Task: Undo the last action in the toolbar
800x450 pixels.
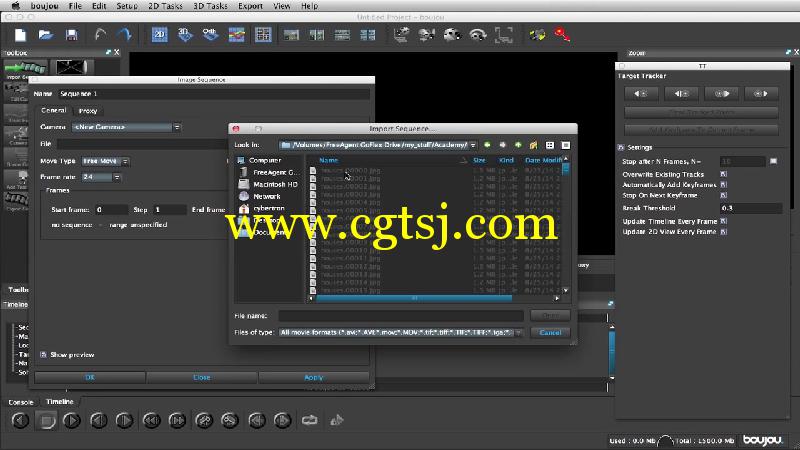Action: (100, 35)
